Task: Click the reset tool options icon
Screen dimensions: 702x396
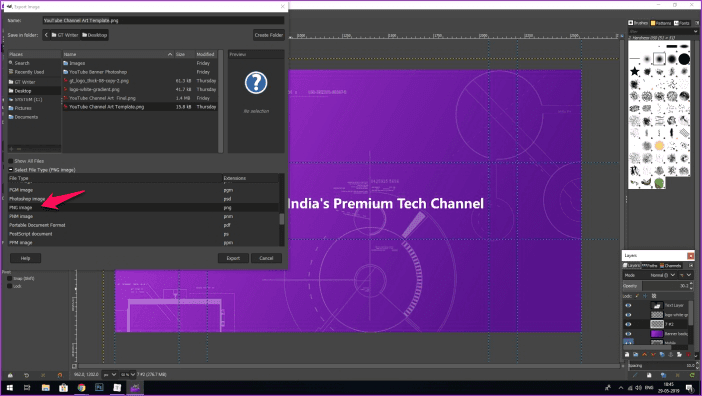Action: click(x=60, y=375)
